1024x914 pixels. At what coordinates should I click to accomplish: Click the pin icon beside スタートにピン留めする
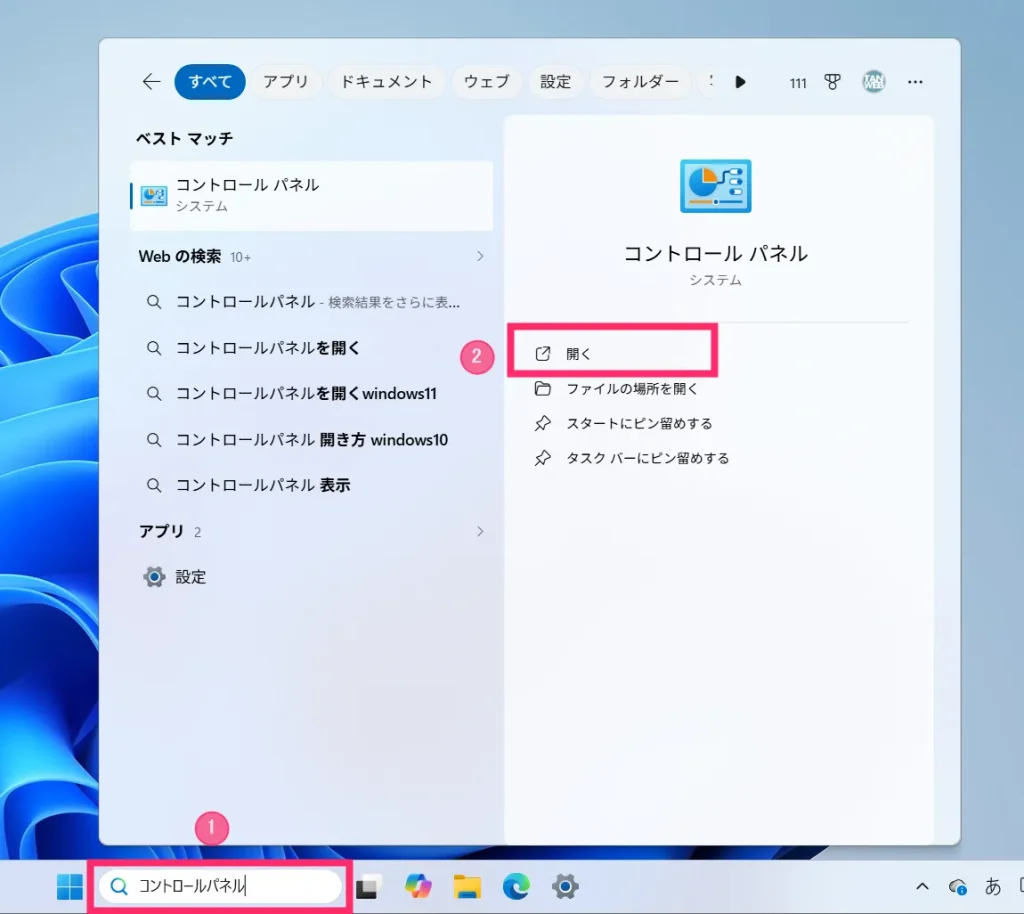click(543, 424)
